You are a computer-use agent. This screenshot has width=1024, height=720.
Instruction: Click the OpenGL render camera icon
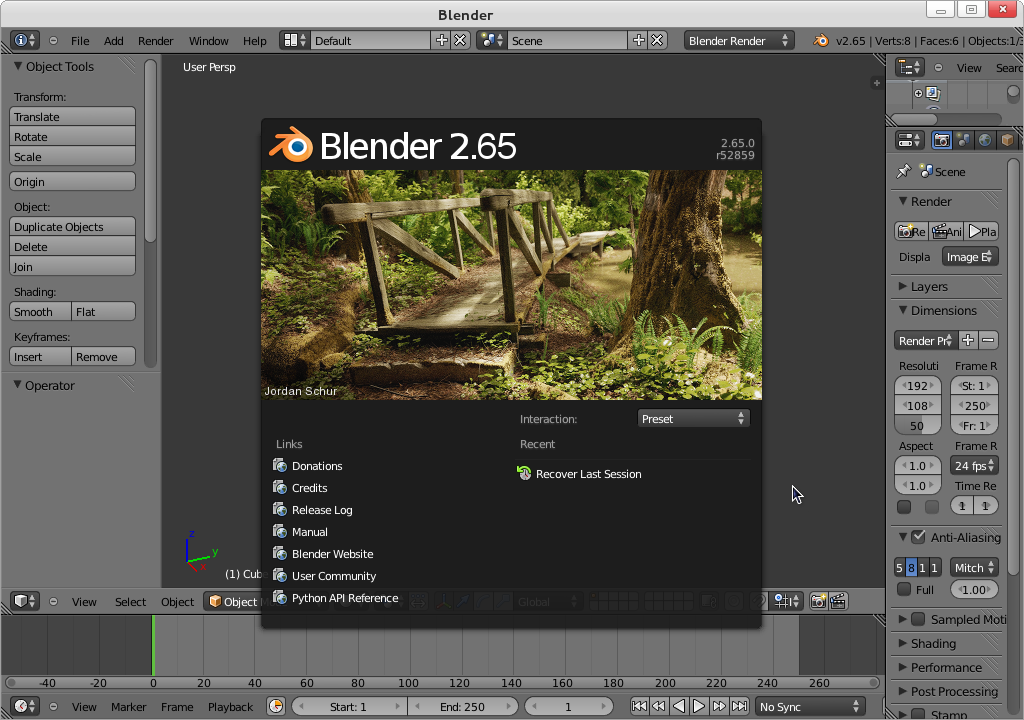tap(818, 601)
